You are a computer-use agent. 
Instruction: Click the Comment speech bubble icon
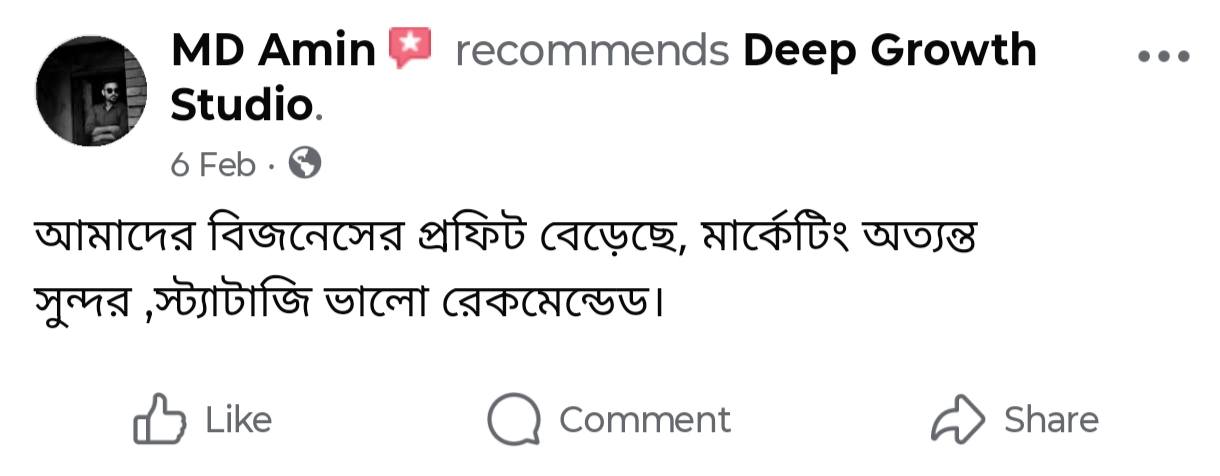pos(514,419)
